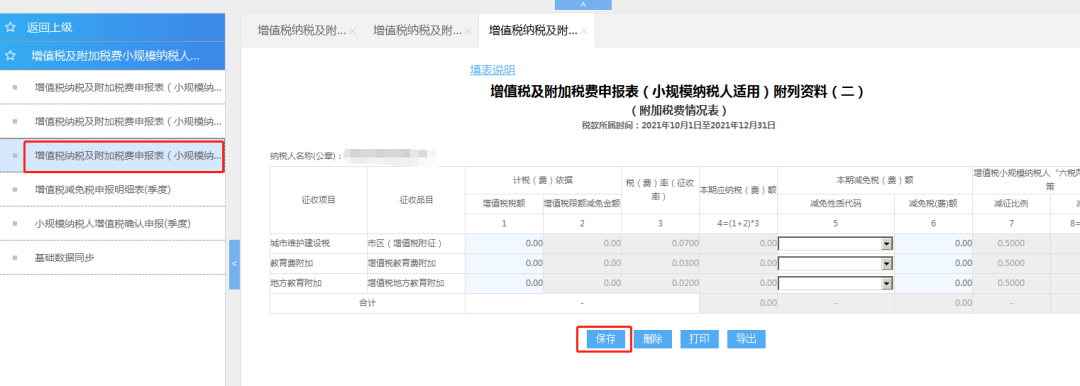Image resolution: width=1080 pixels, height=386 pixels.
Task: Switch to the first 增值税纳税及附 tab
Action: 302,30
